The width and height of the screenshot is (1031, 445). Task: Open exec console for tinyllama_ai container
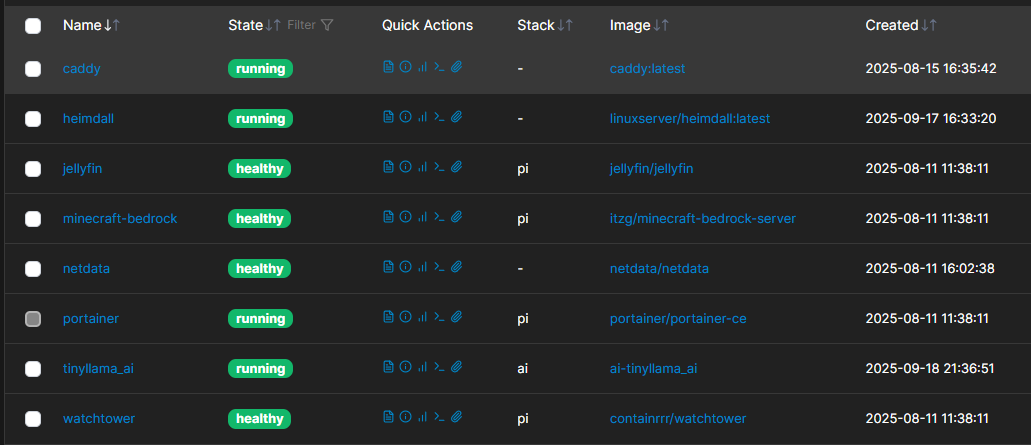pyautogui.click(x=438, y=368)
